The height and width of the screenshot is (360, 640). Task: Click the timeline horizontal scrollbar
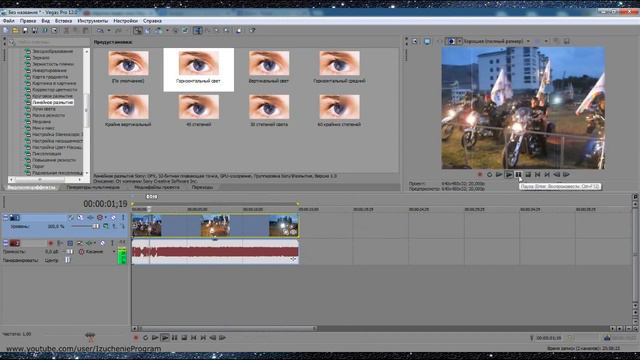pos(228,328)
